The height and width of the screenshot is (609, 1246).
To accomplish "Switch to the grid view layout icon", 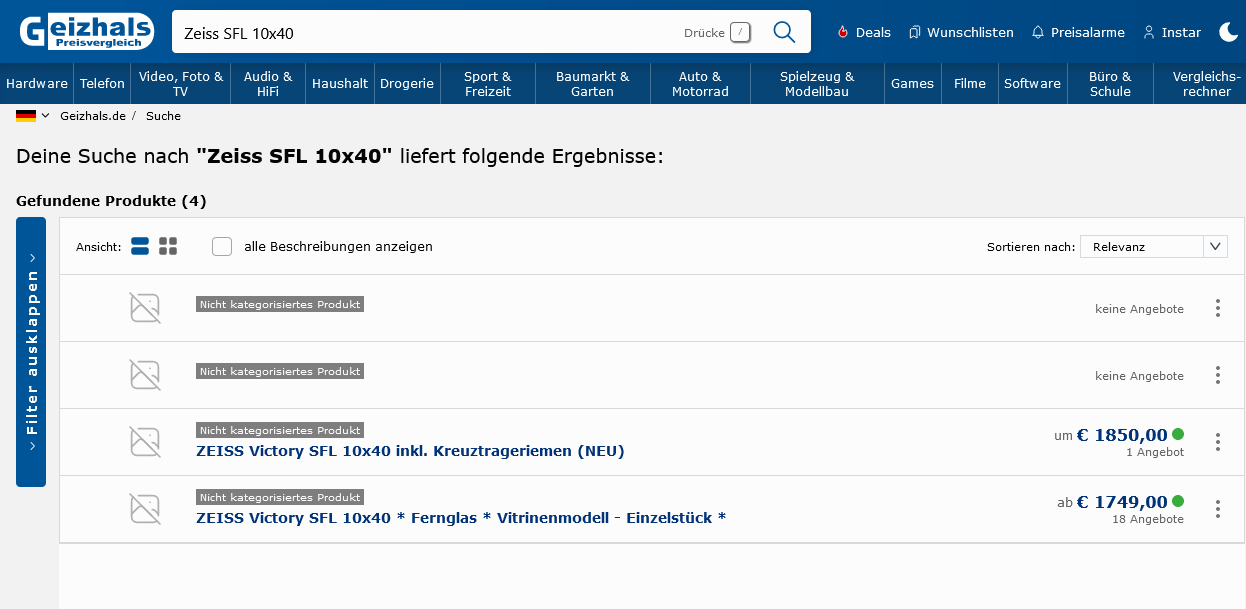I will (x=168, y=246).
